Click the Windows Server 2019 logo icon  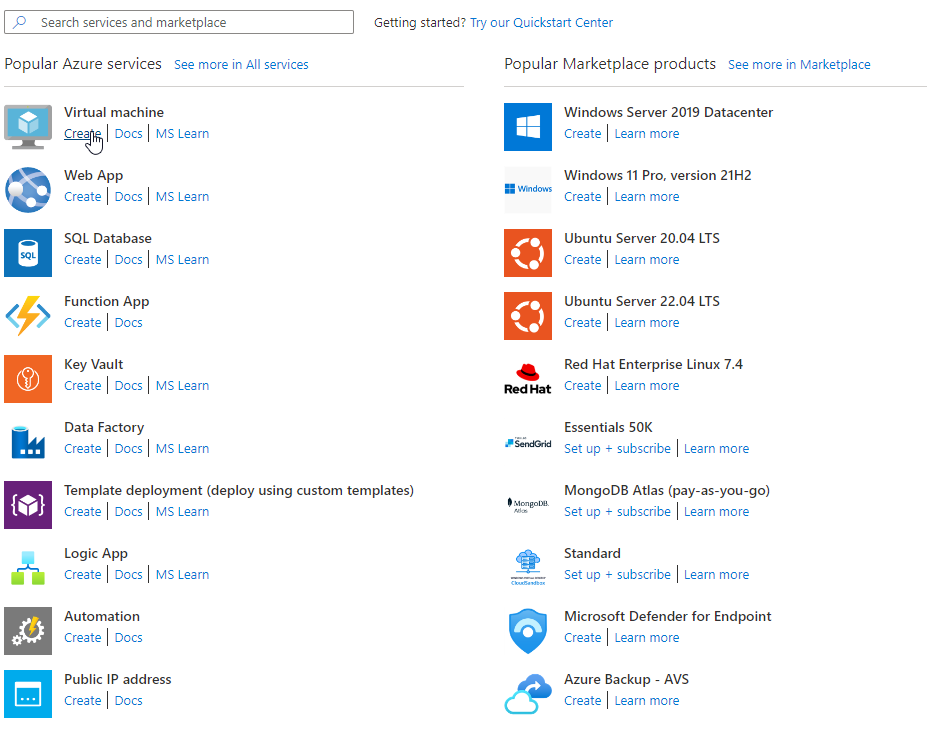528,127
